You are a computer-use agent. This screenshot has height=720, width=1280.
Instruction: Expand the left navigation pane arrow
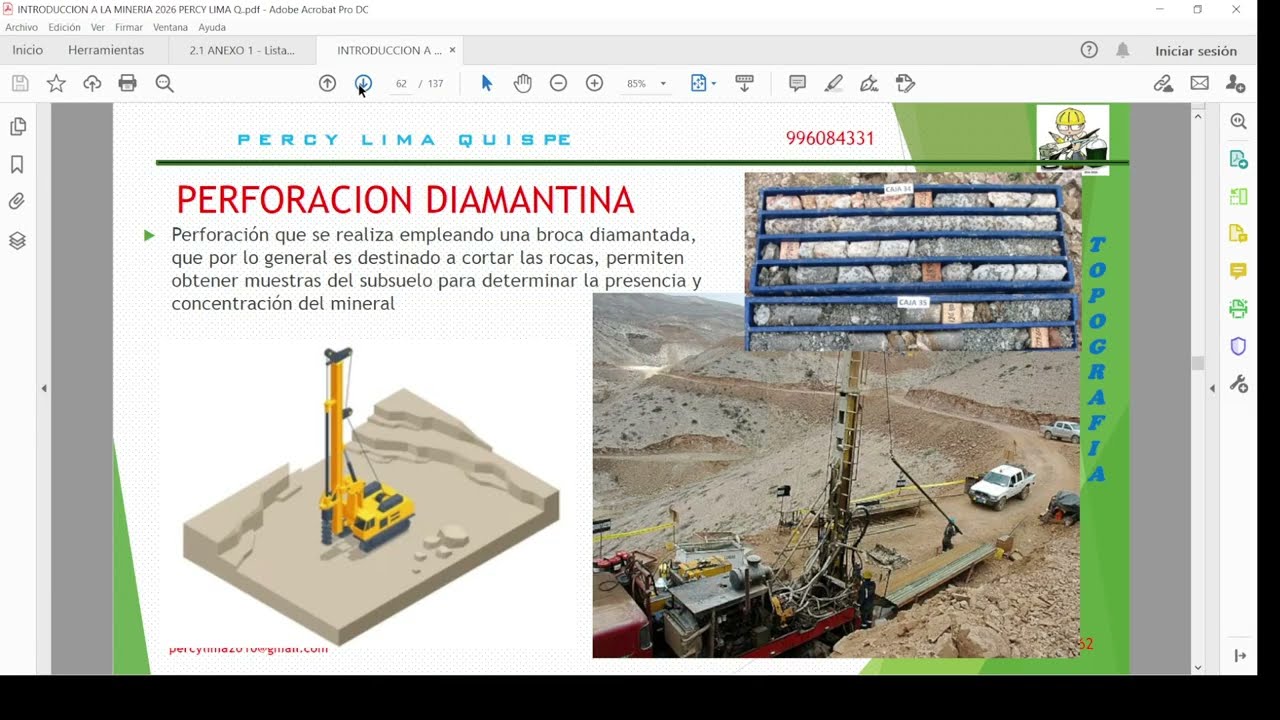point(44,388)
